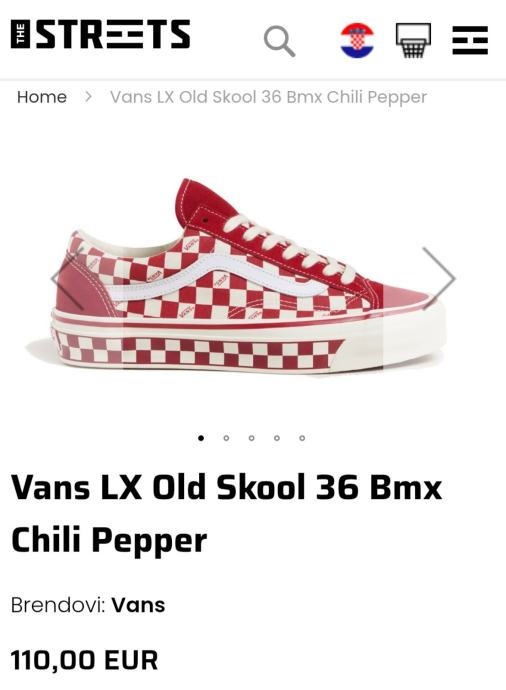Select the fifth carousel dot

[302, 438]
